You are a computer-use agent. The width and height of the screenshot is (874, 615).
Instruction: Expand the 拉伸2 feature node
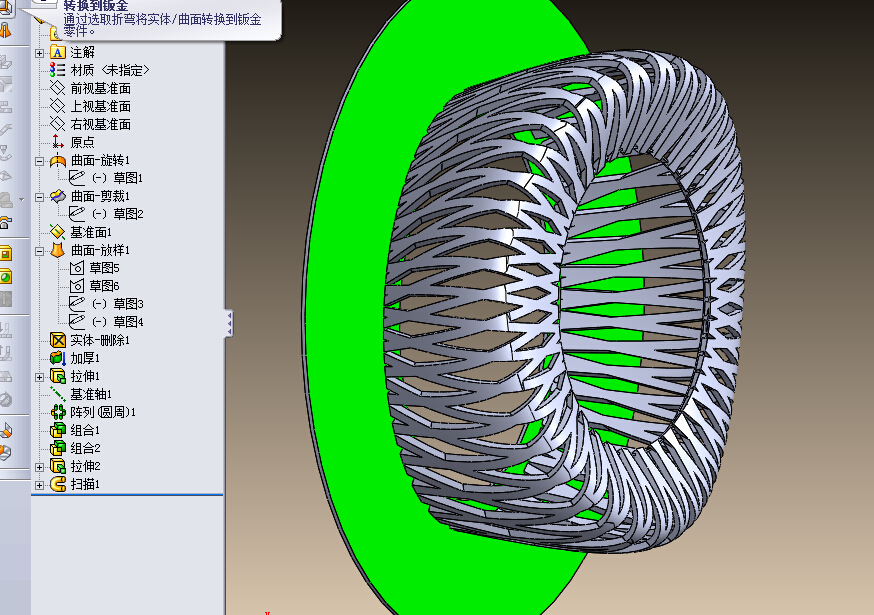click(x=39, y=467)
